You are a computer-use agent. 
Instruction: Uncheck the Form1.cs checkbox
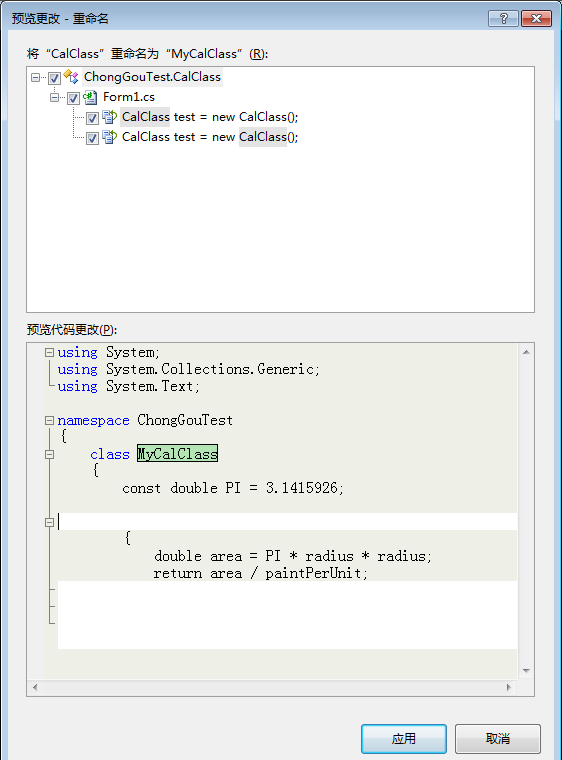(x=73, y=98)
